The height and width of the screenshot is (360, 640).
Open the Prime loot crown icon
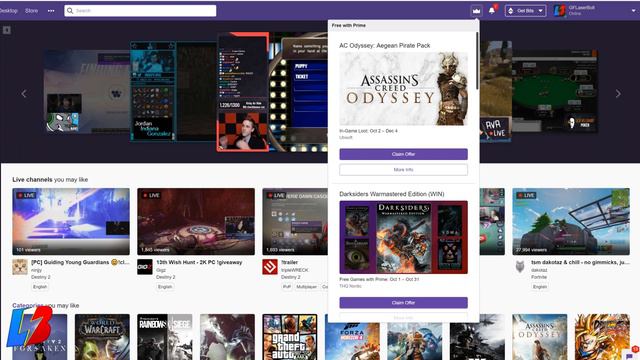(x=476, y=11)
